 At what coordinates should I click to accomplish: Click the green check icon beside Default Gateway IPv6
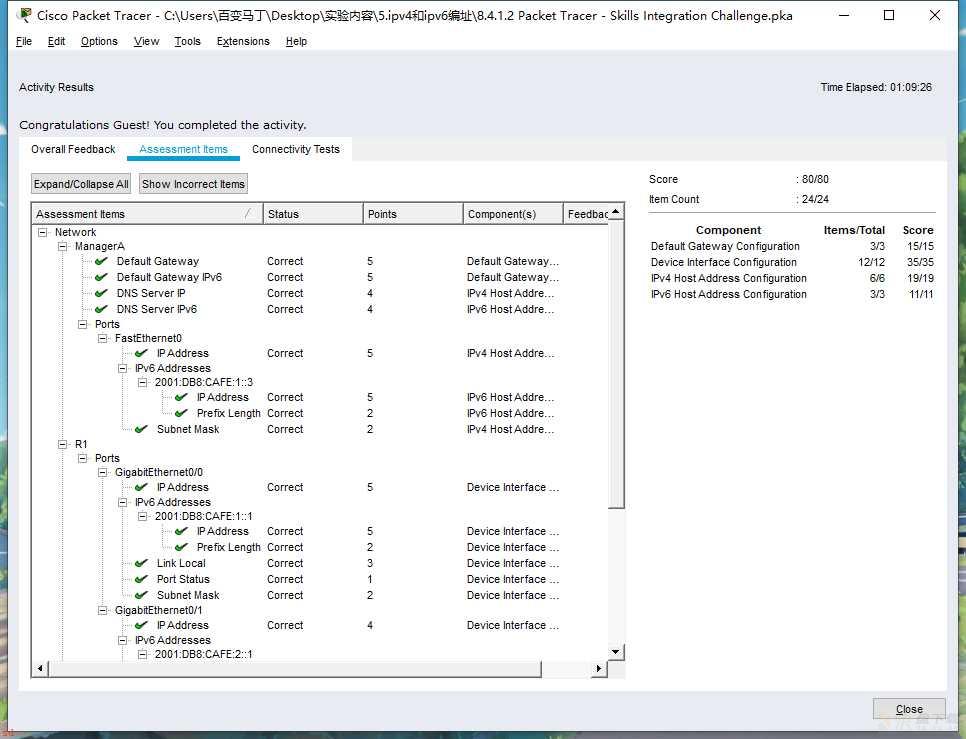(102, 277)
